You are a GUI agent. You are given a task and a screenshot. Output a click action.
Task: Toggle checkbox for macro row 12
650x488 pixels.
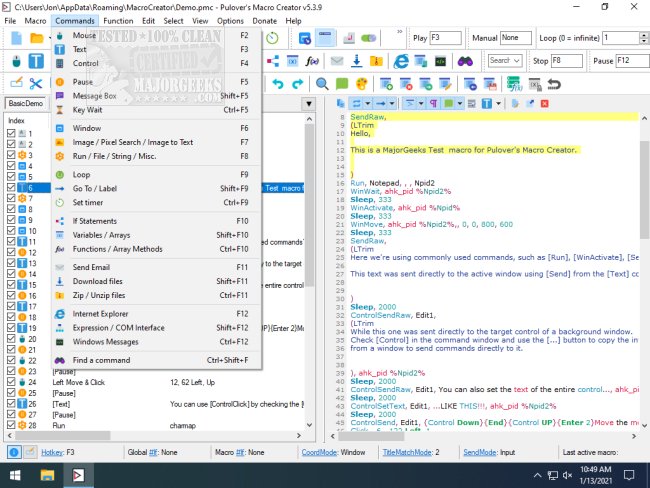[11, 252]
